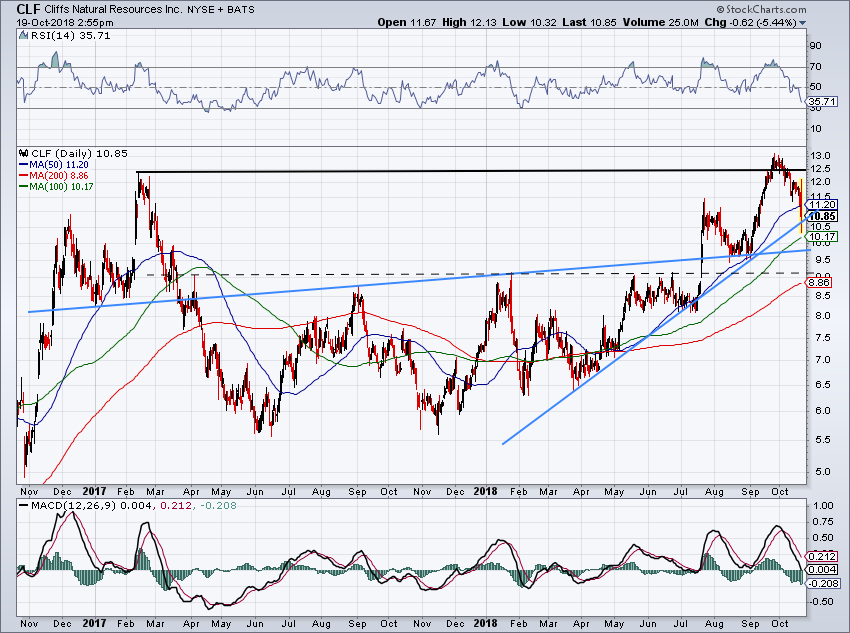
Task: Click the CLF (Daily) 10.85 legend text
Action: pos(80,154)
